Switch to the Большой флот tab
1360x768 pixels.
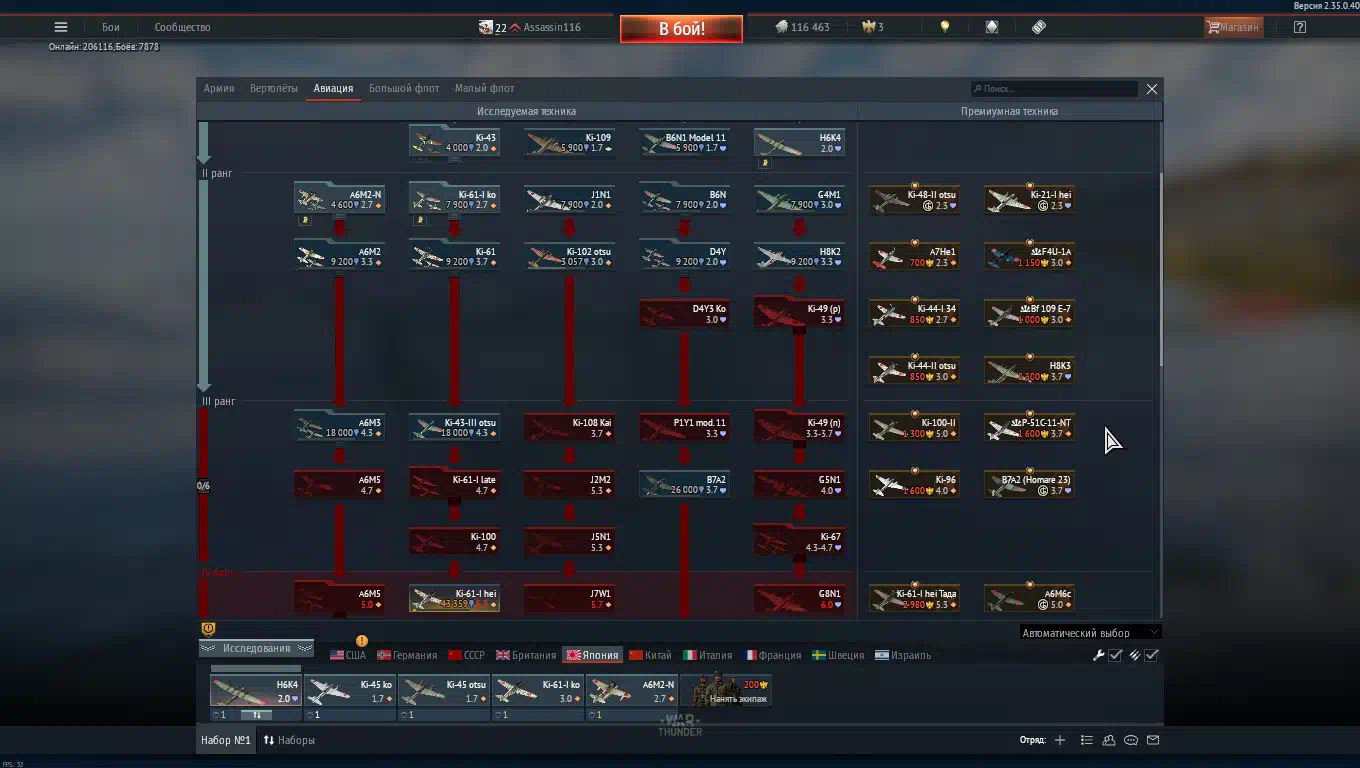click(404, 88)
